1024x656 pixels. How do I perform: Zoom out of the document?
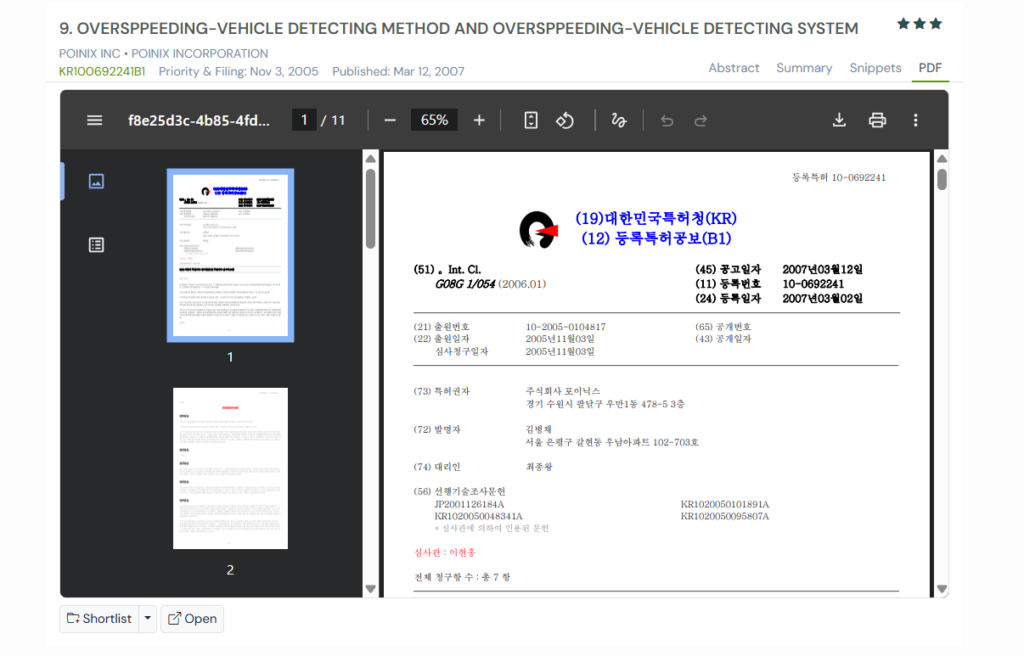pos(389,119)
